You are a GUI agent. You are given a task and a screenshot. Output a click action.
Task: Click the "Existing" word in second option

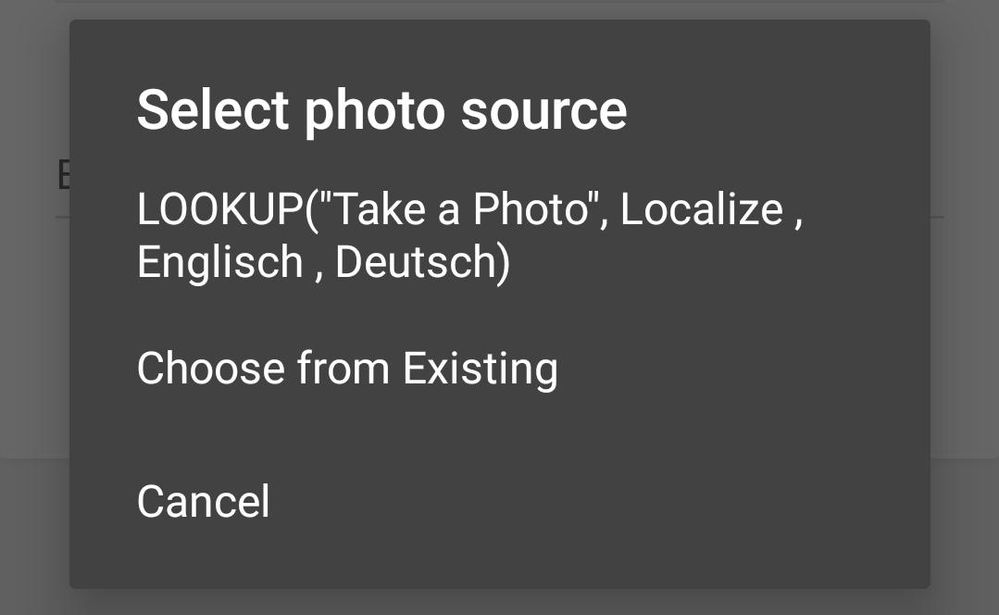[480, 368]
